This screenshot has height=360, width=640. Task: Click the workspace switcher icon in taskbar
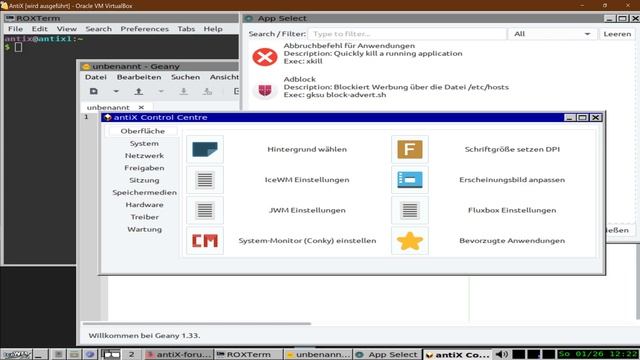[x=111, y=354]
